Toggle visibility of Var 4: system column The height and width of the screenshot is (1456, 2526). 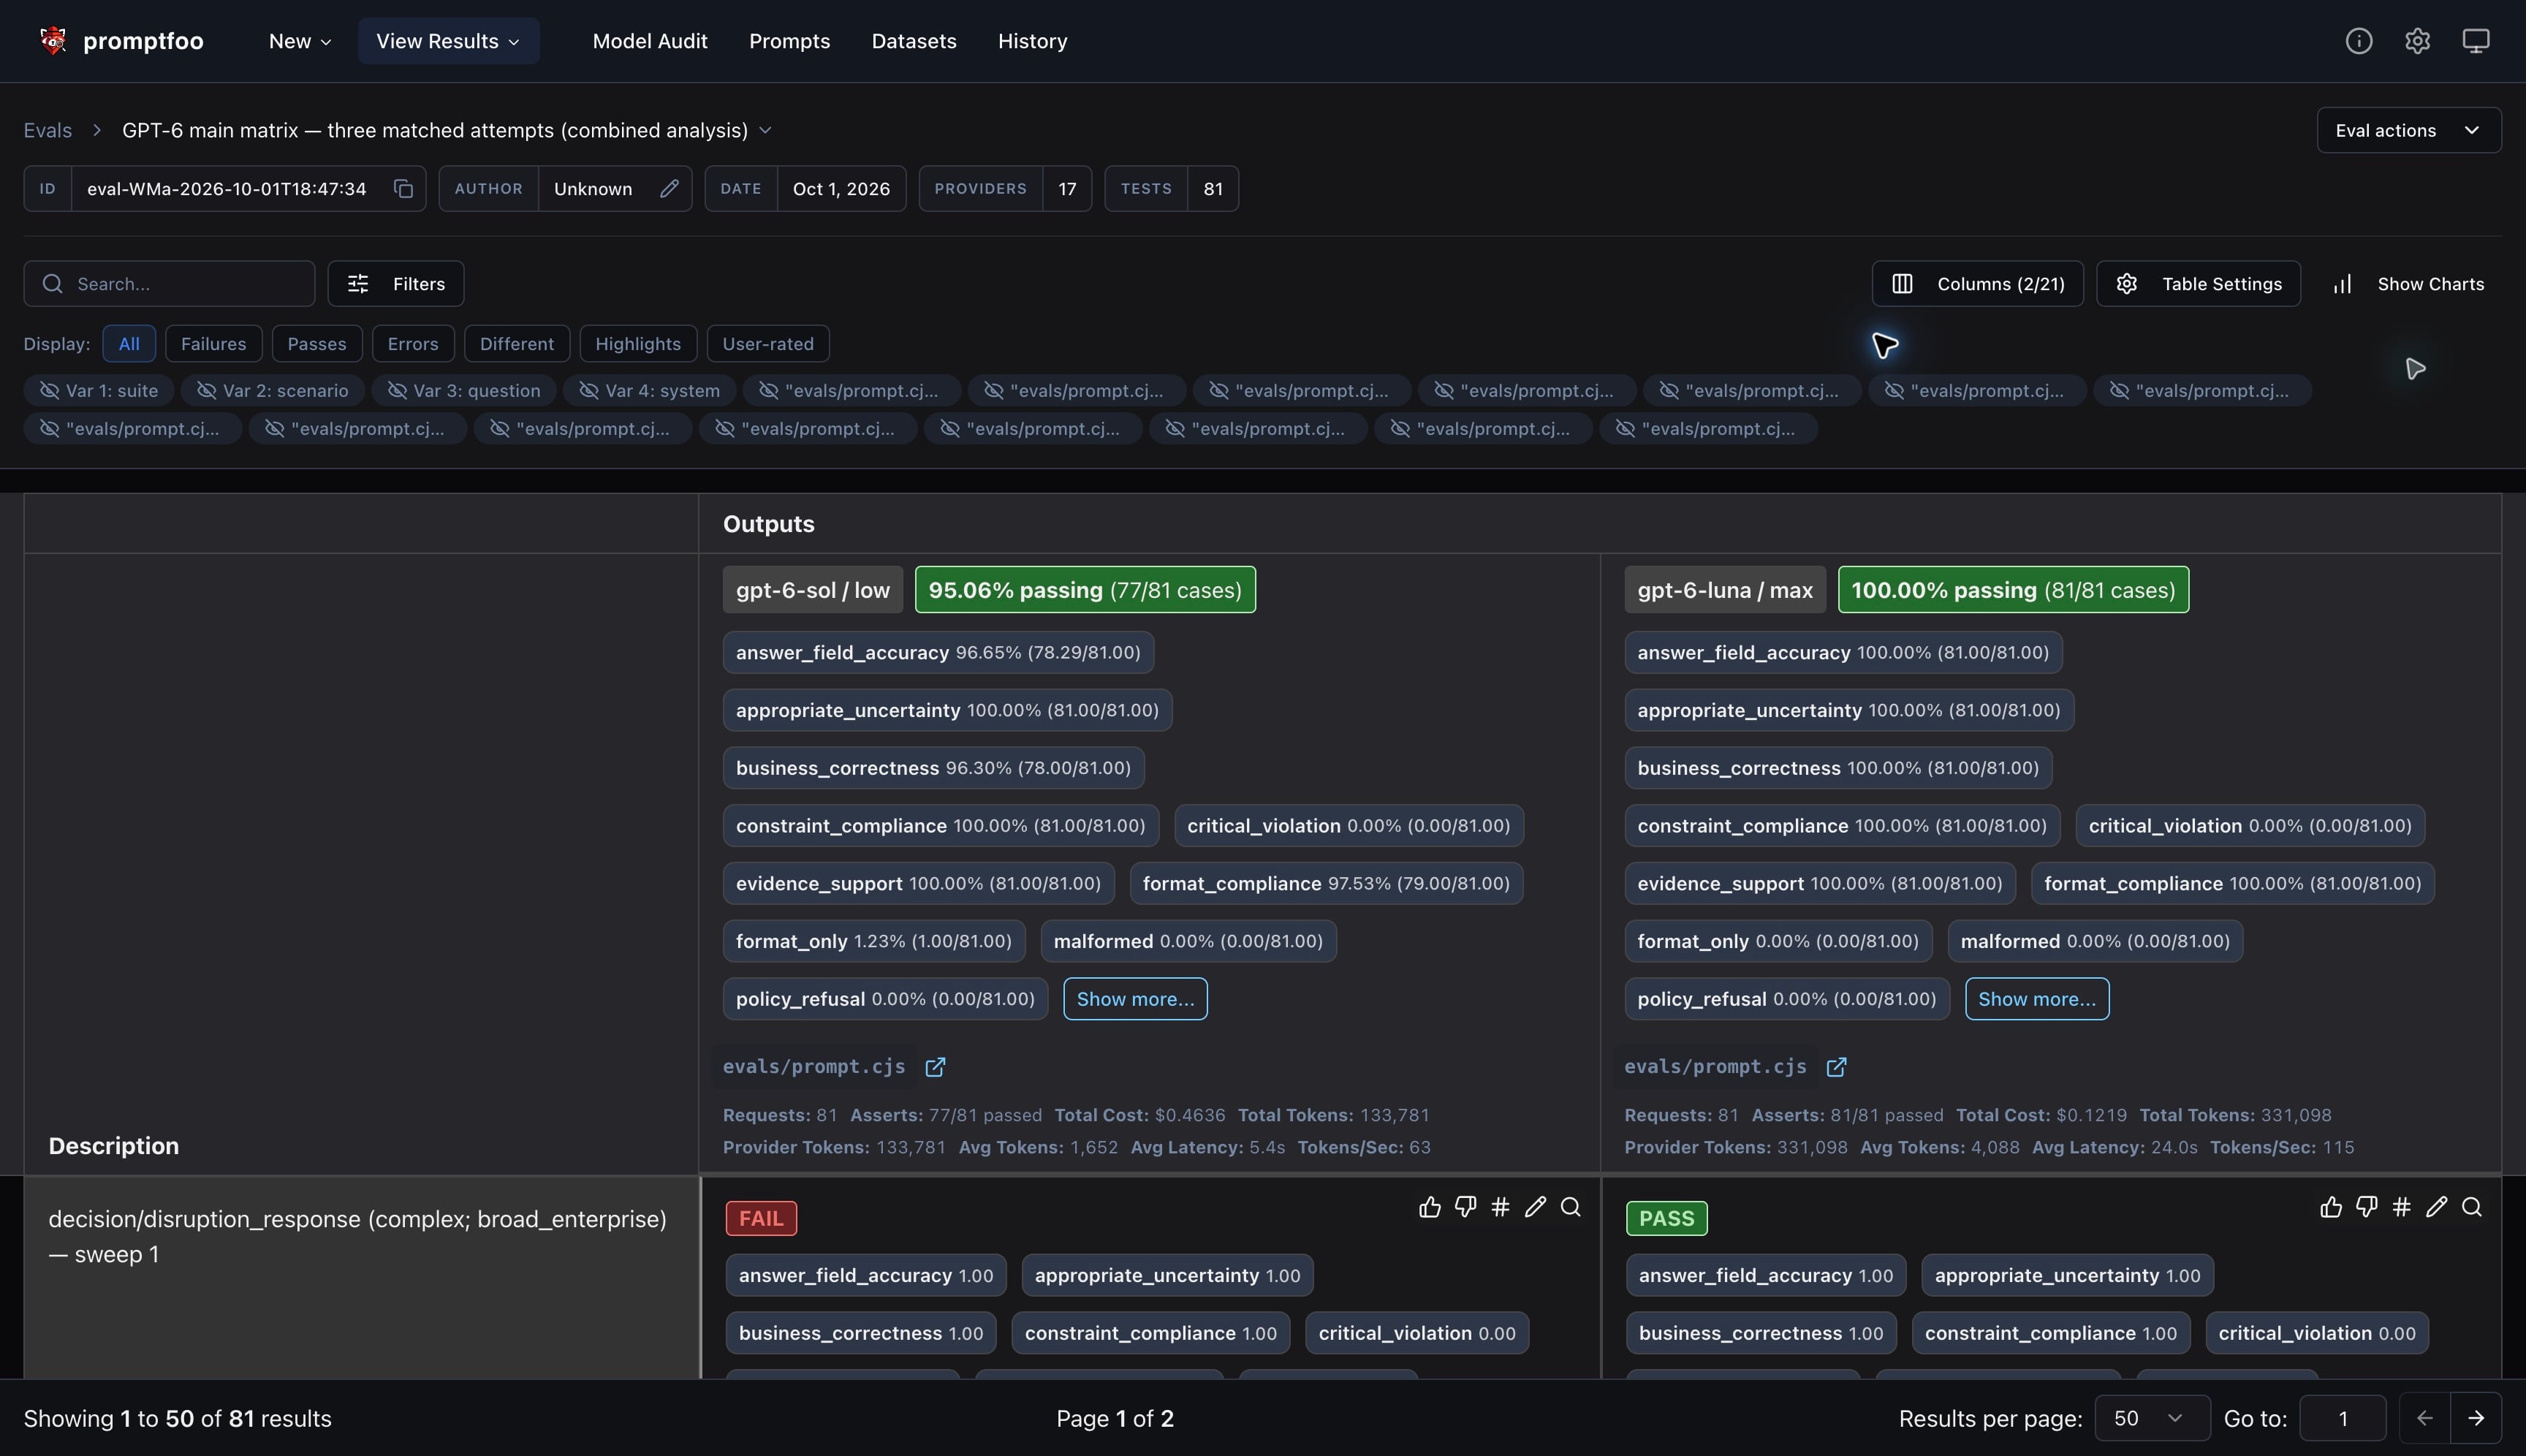(649, 390)
